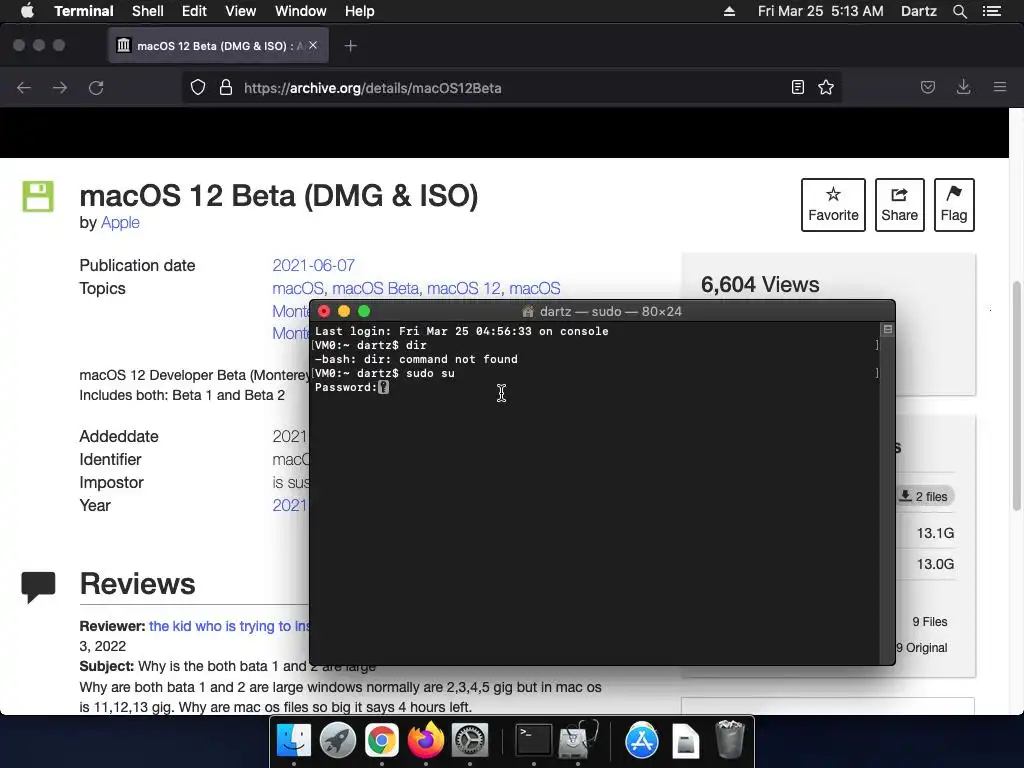Click the Favorite button
1024x768 pixels.
pyautogui.click(x=833, y=204)
